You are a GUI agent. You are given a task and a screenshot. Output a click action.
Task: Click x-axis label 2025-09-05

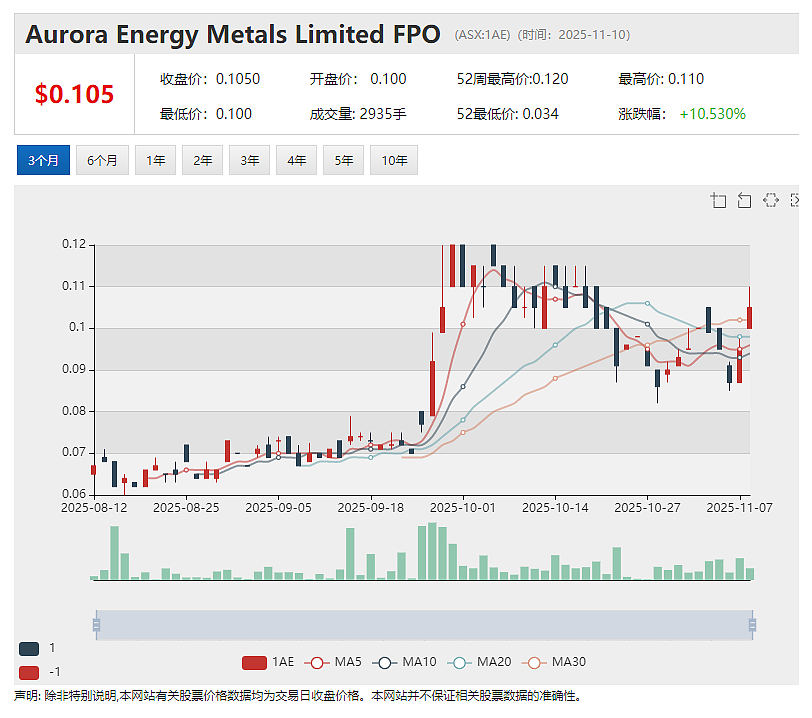(x=279, y=508)
